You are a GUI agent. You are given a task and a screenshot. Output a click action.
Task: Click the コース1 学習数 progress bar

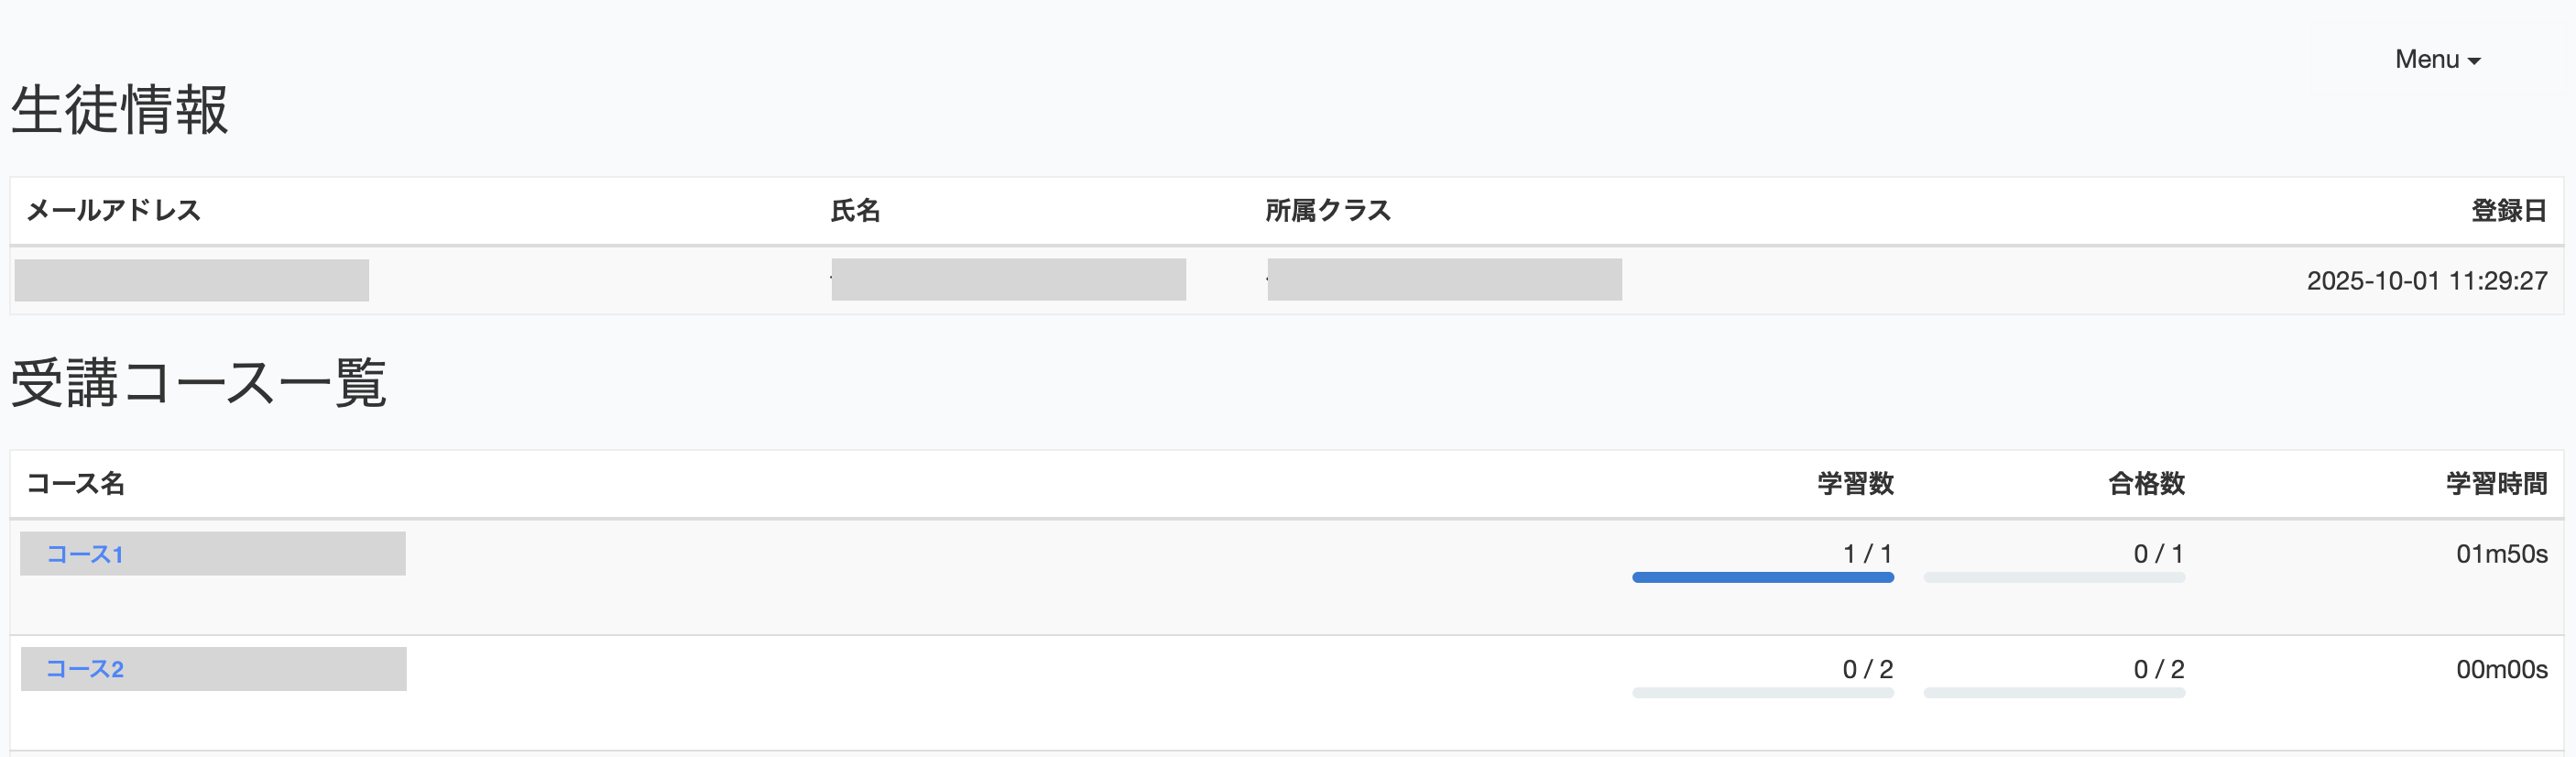[x=1762, y=577]
